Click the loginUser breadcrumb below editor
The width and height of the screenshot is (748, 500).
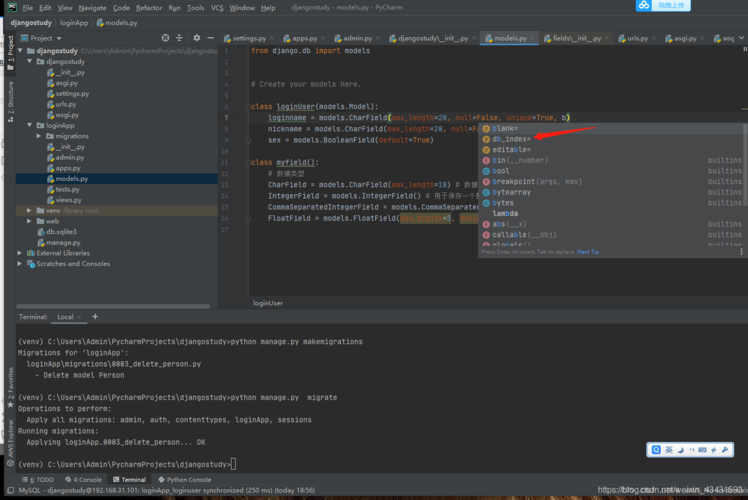[268, 303]
